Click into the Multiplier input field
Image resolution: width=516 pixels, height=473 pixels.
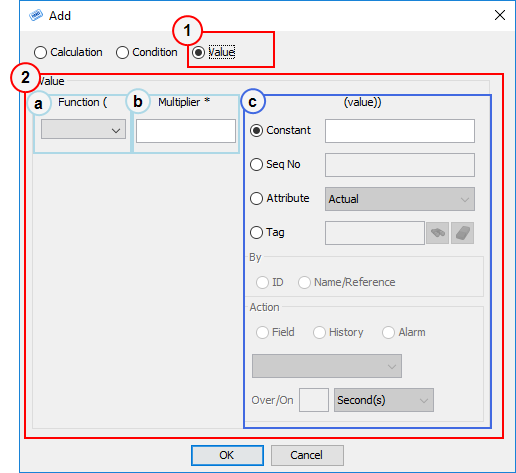(186, 131)
